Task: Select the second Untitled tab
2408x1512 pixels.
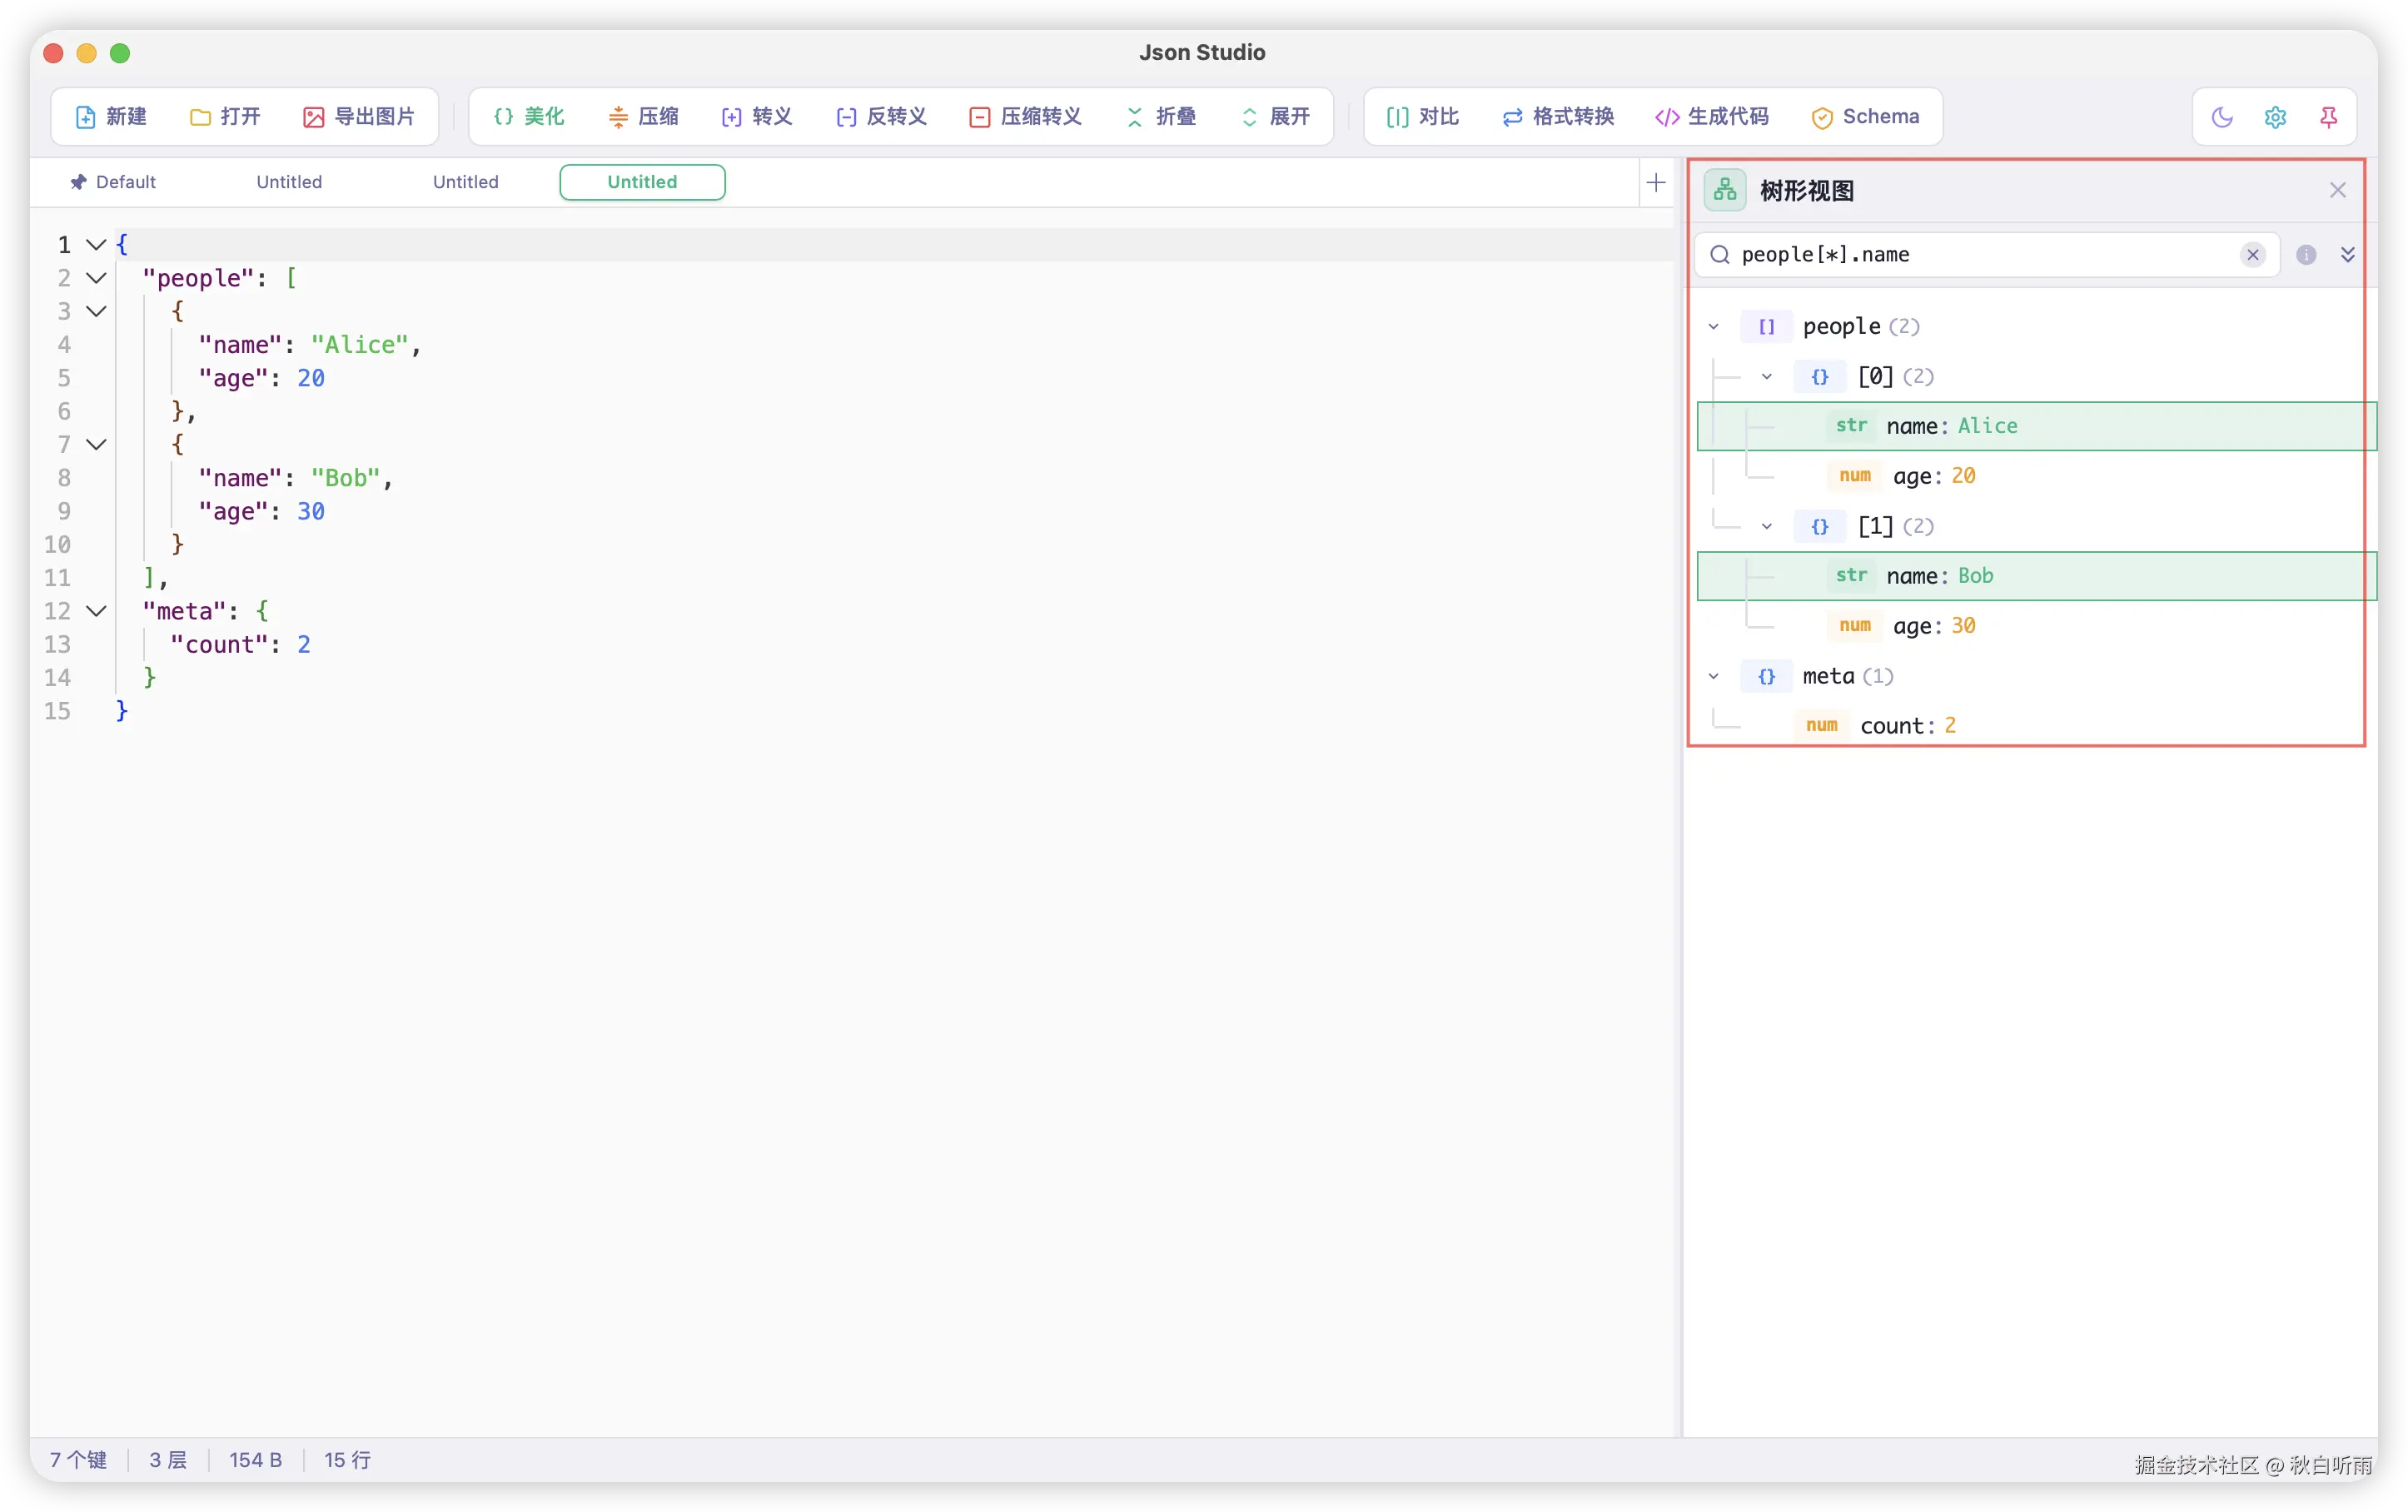Action: 465,182
